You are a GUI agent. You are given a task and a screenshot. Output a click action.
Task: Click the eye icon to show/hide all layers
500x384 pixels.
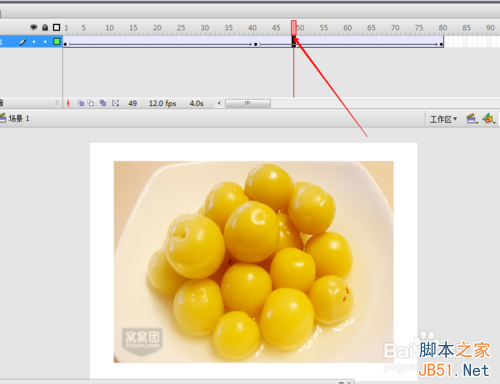tap(34, 27)
